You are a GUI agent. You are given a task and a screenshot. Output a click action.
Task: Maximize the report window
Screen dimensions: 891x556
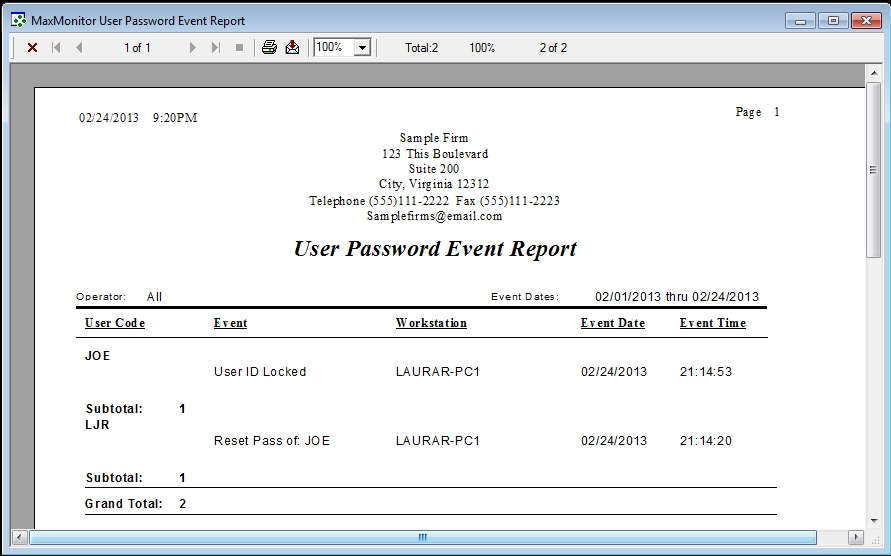(832, 20)
